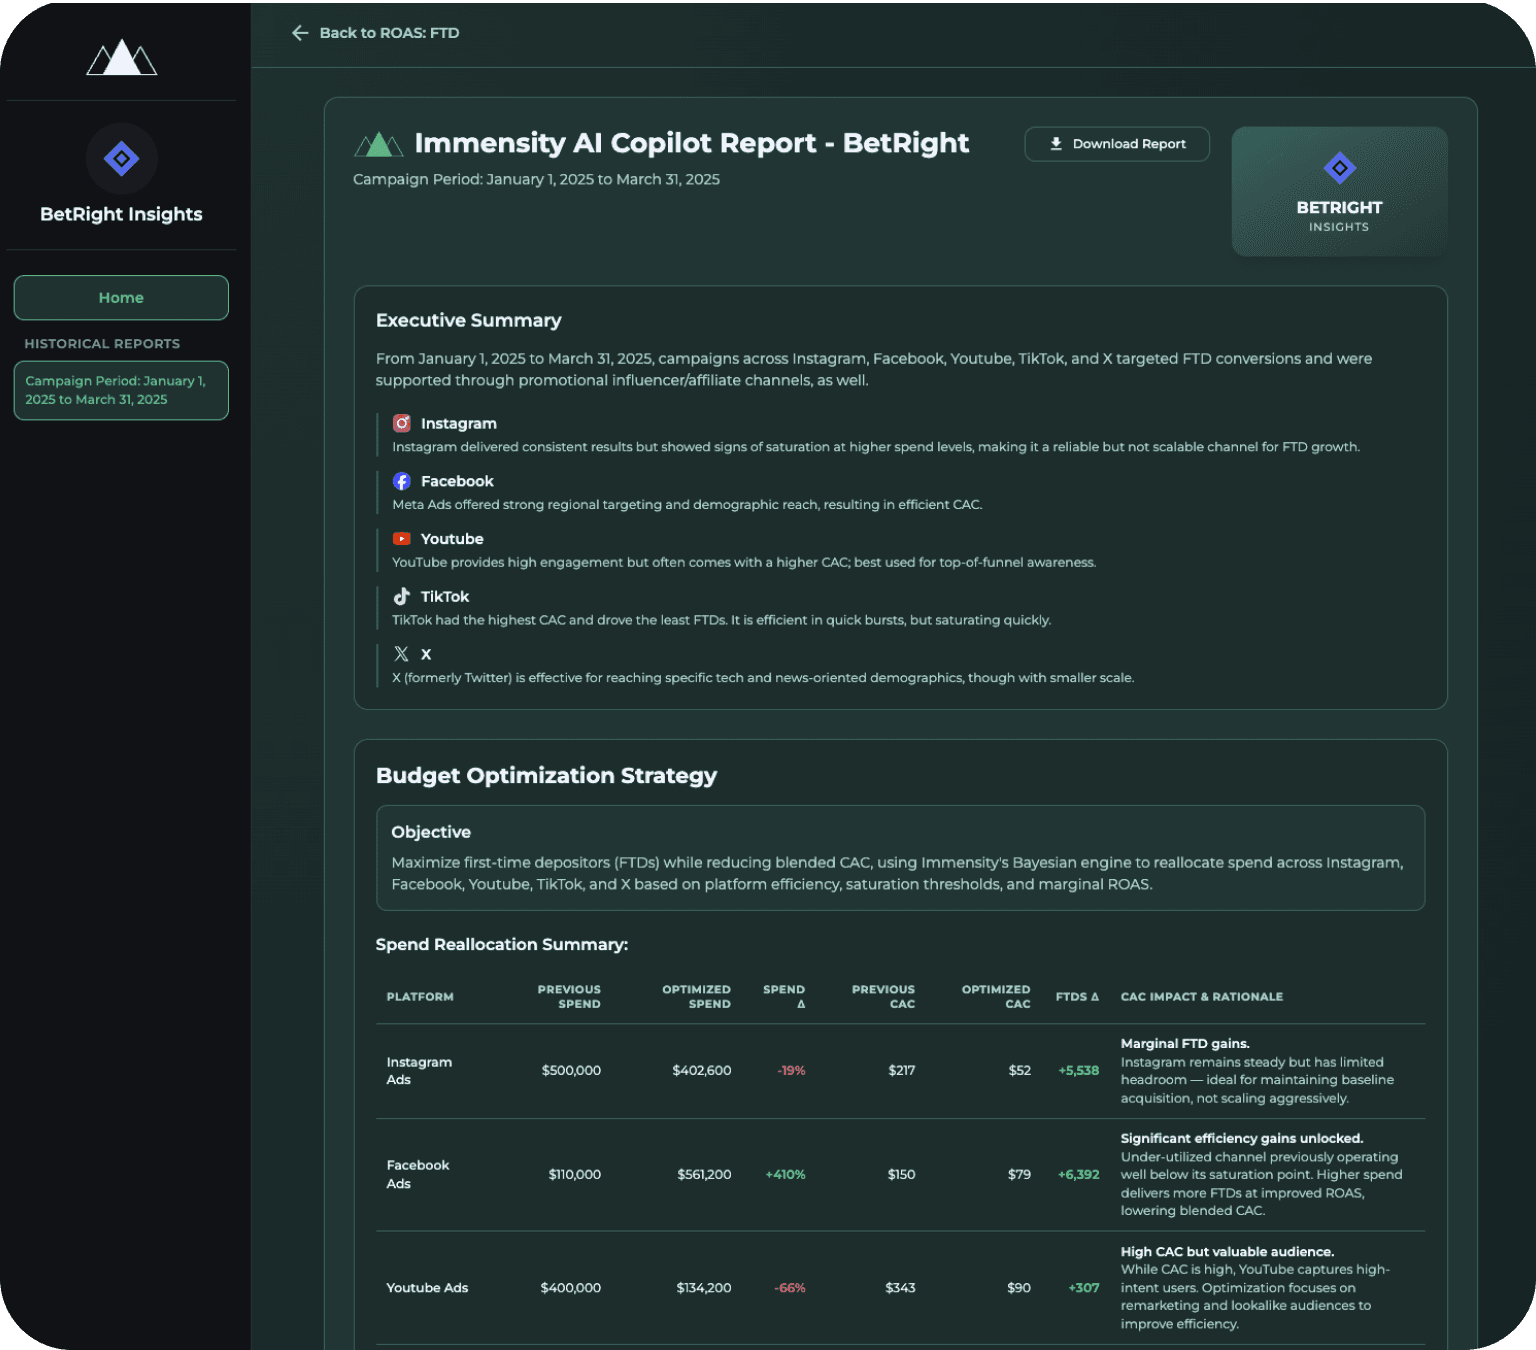This screenshot has width=1536, height=1350.
Task: Click the Instagram heading in Executive Summary
Action: pos(458,424)
